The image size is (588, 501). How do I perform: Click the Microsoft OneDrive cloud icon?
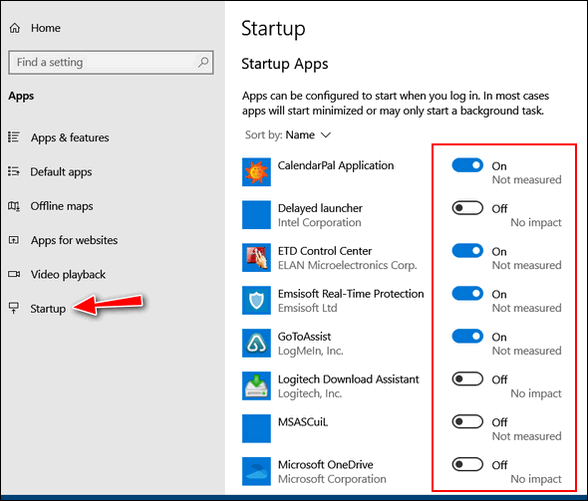[256, 471]
